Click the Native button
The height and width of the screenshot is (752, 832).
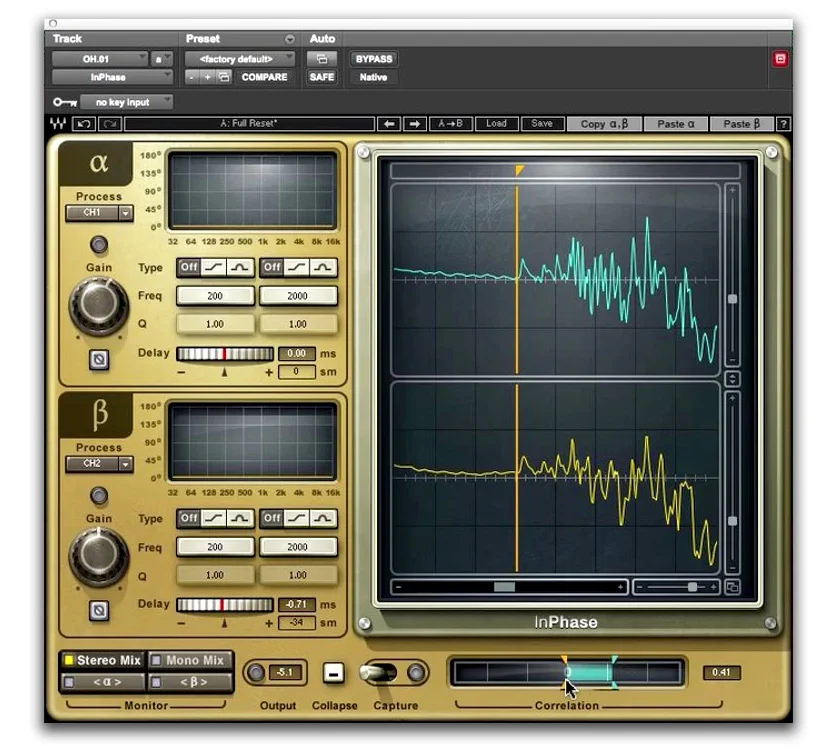pos(374,77)
